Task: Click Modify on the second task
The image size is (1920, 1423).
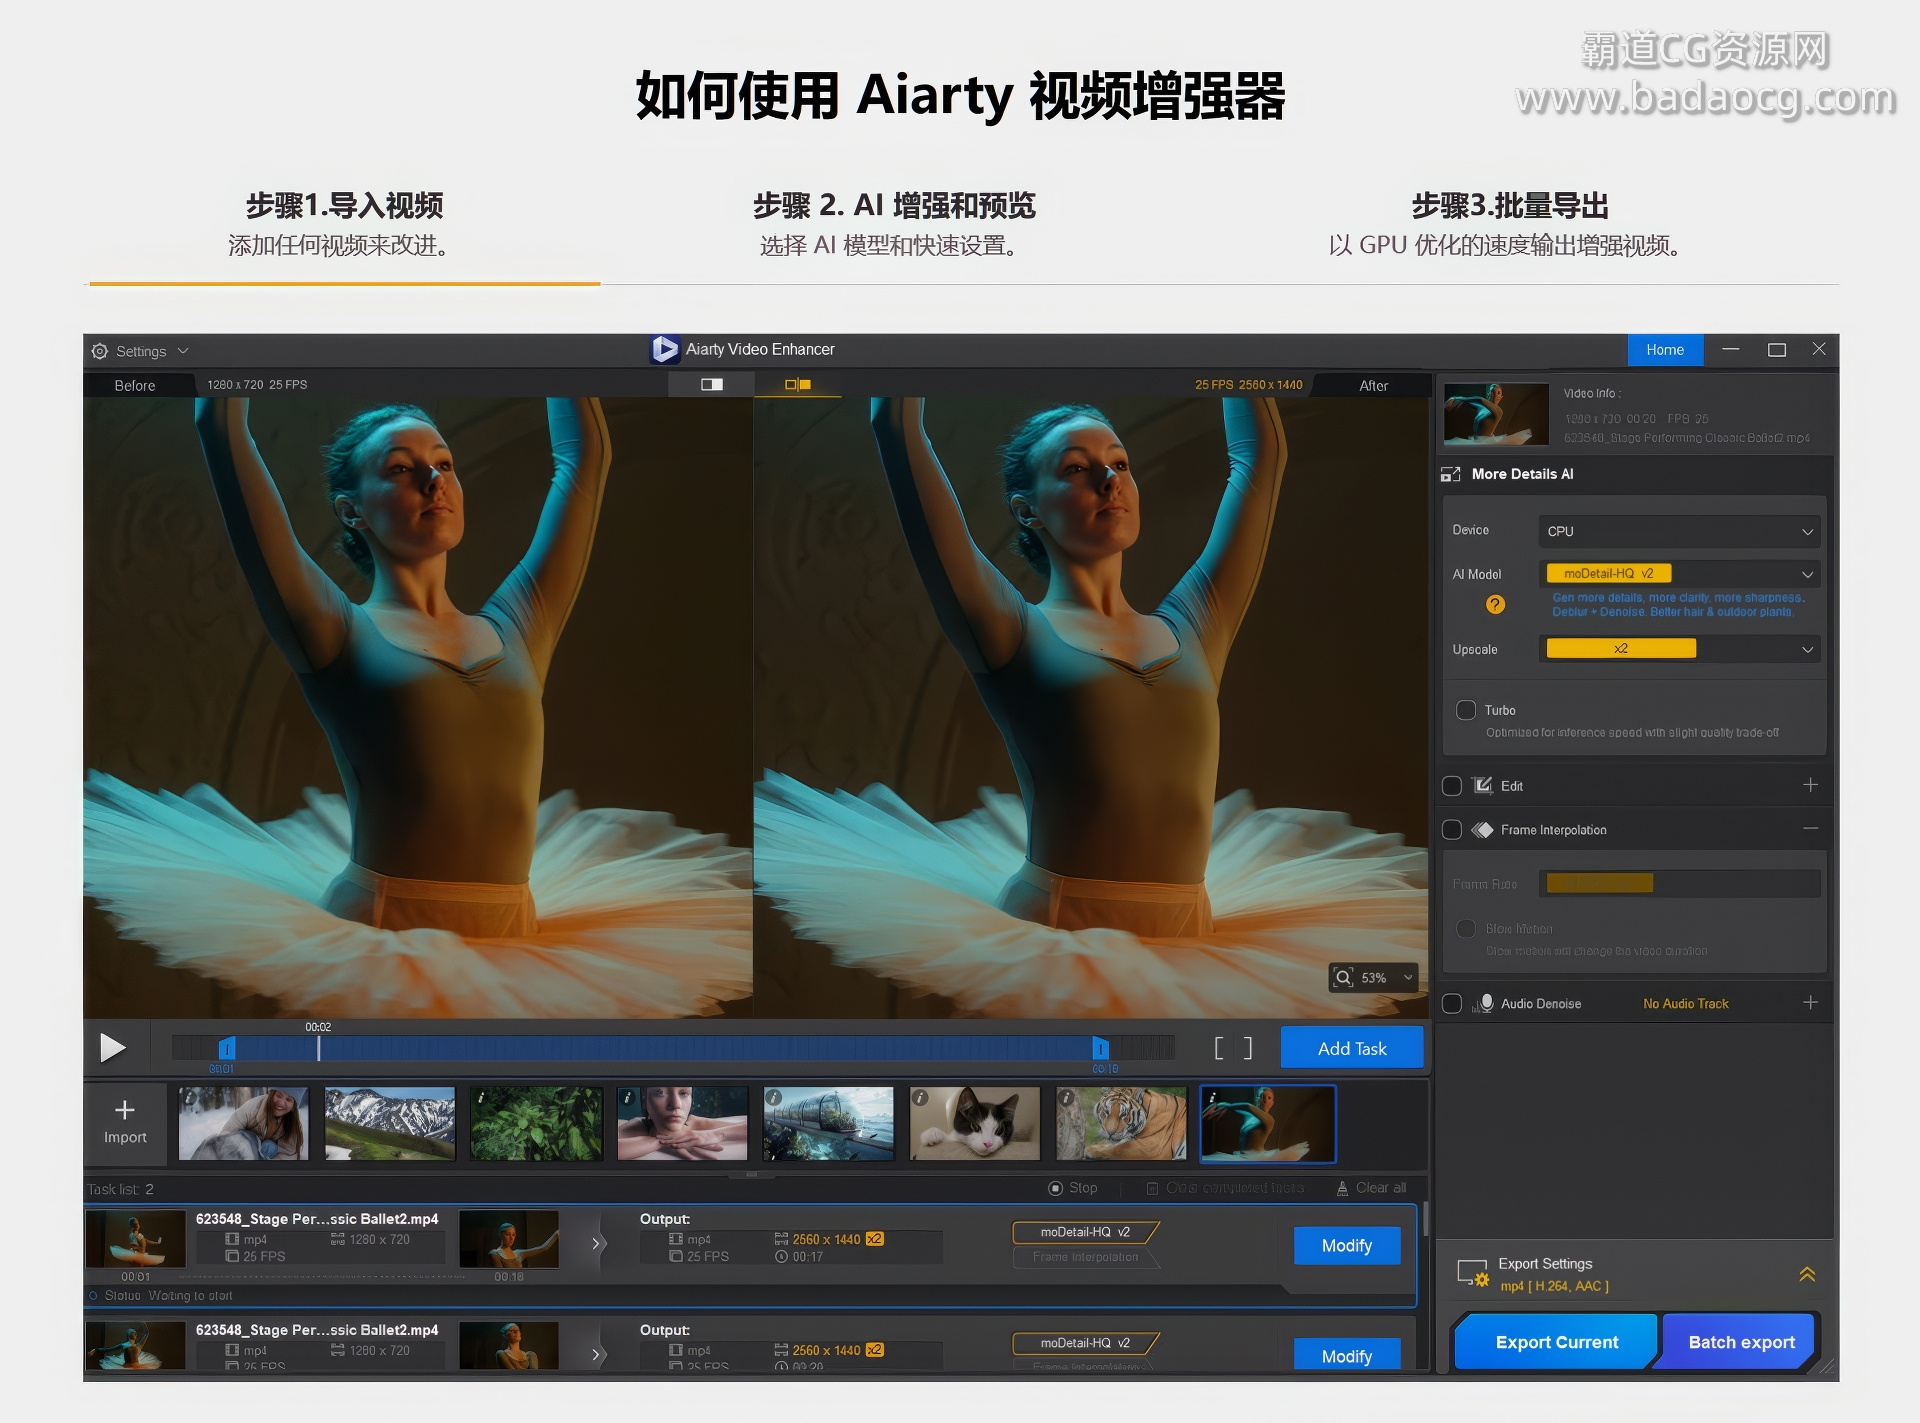Action: tap(1347, 1355)
